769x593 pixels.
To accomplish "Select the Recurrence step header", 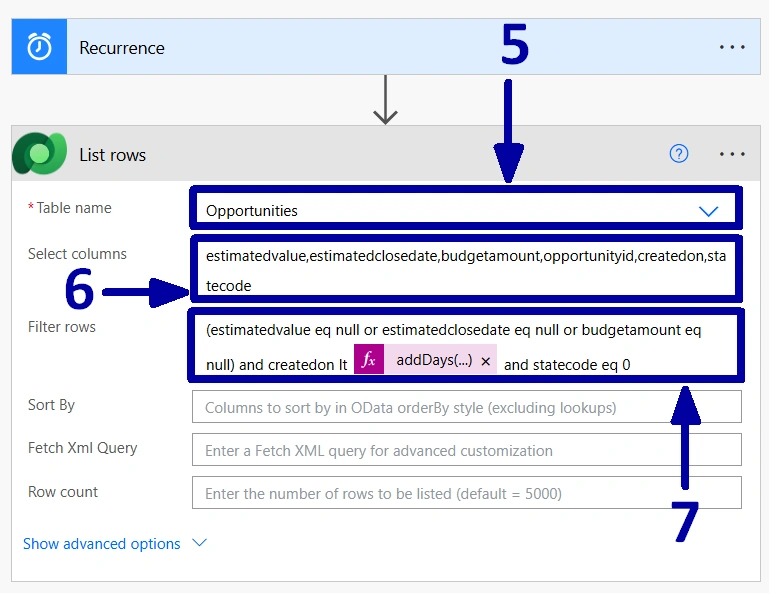I will point(386,47).
